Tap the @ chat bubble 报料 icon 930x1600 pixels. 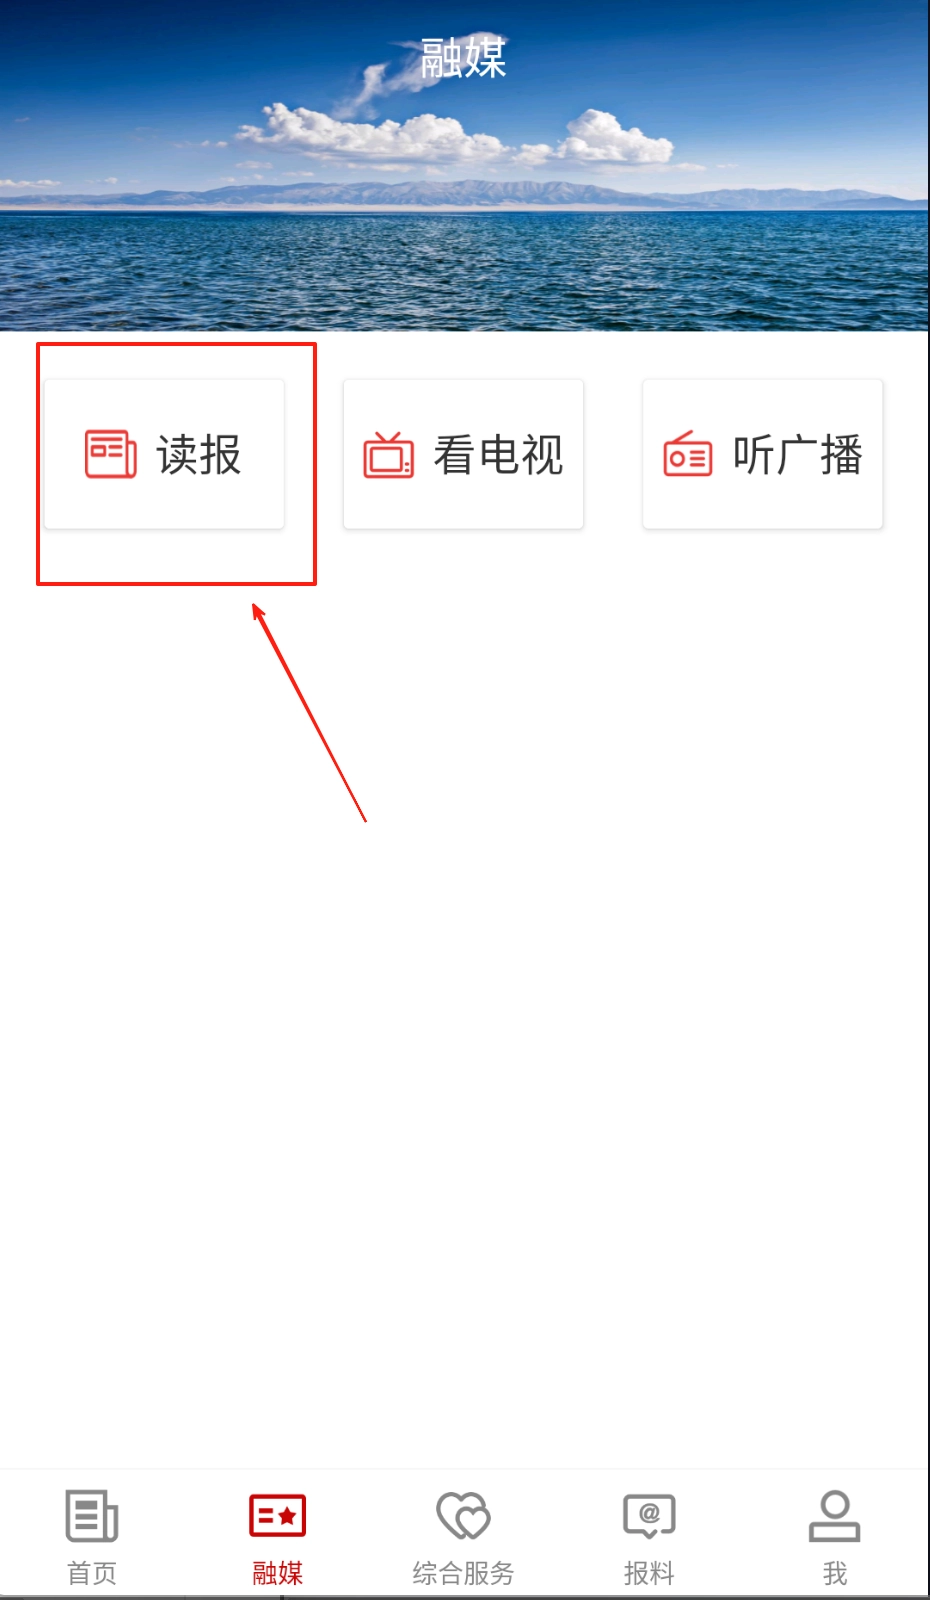point(649,1516)
